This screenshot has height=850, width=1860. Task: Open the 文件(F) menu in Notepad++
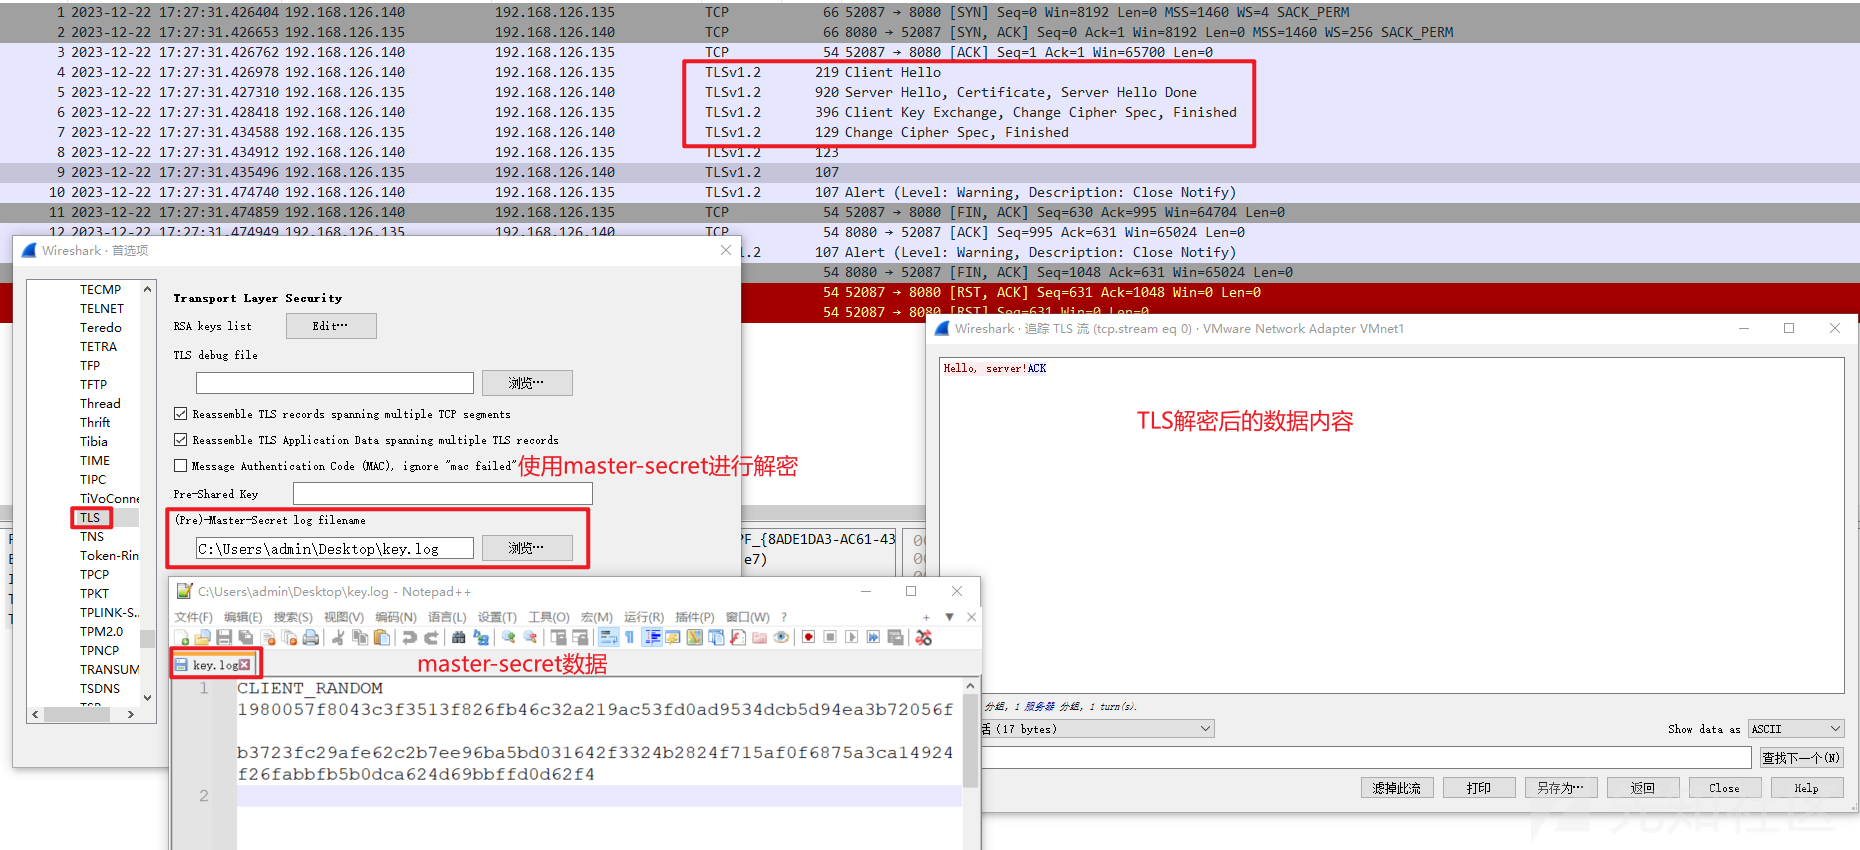(194, 617)
